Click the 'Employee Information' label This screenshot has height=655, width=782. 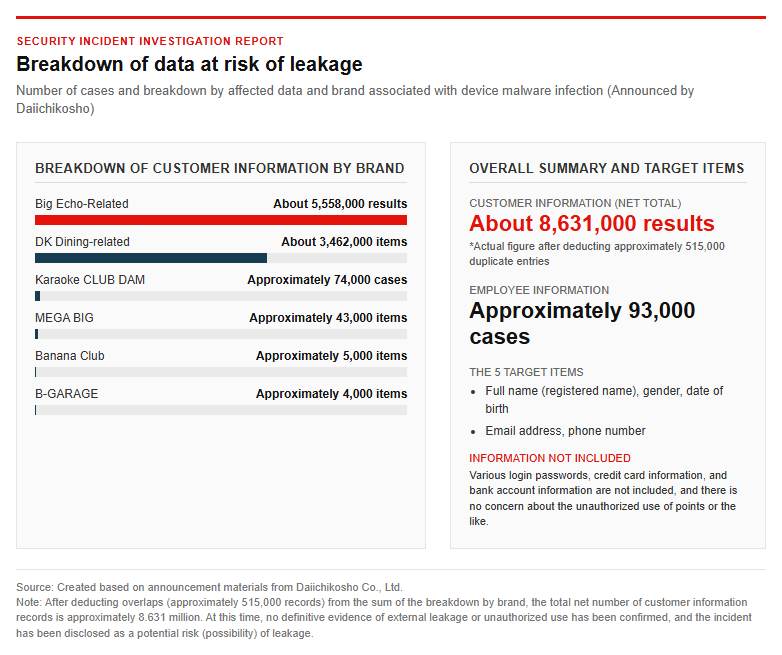539,290
